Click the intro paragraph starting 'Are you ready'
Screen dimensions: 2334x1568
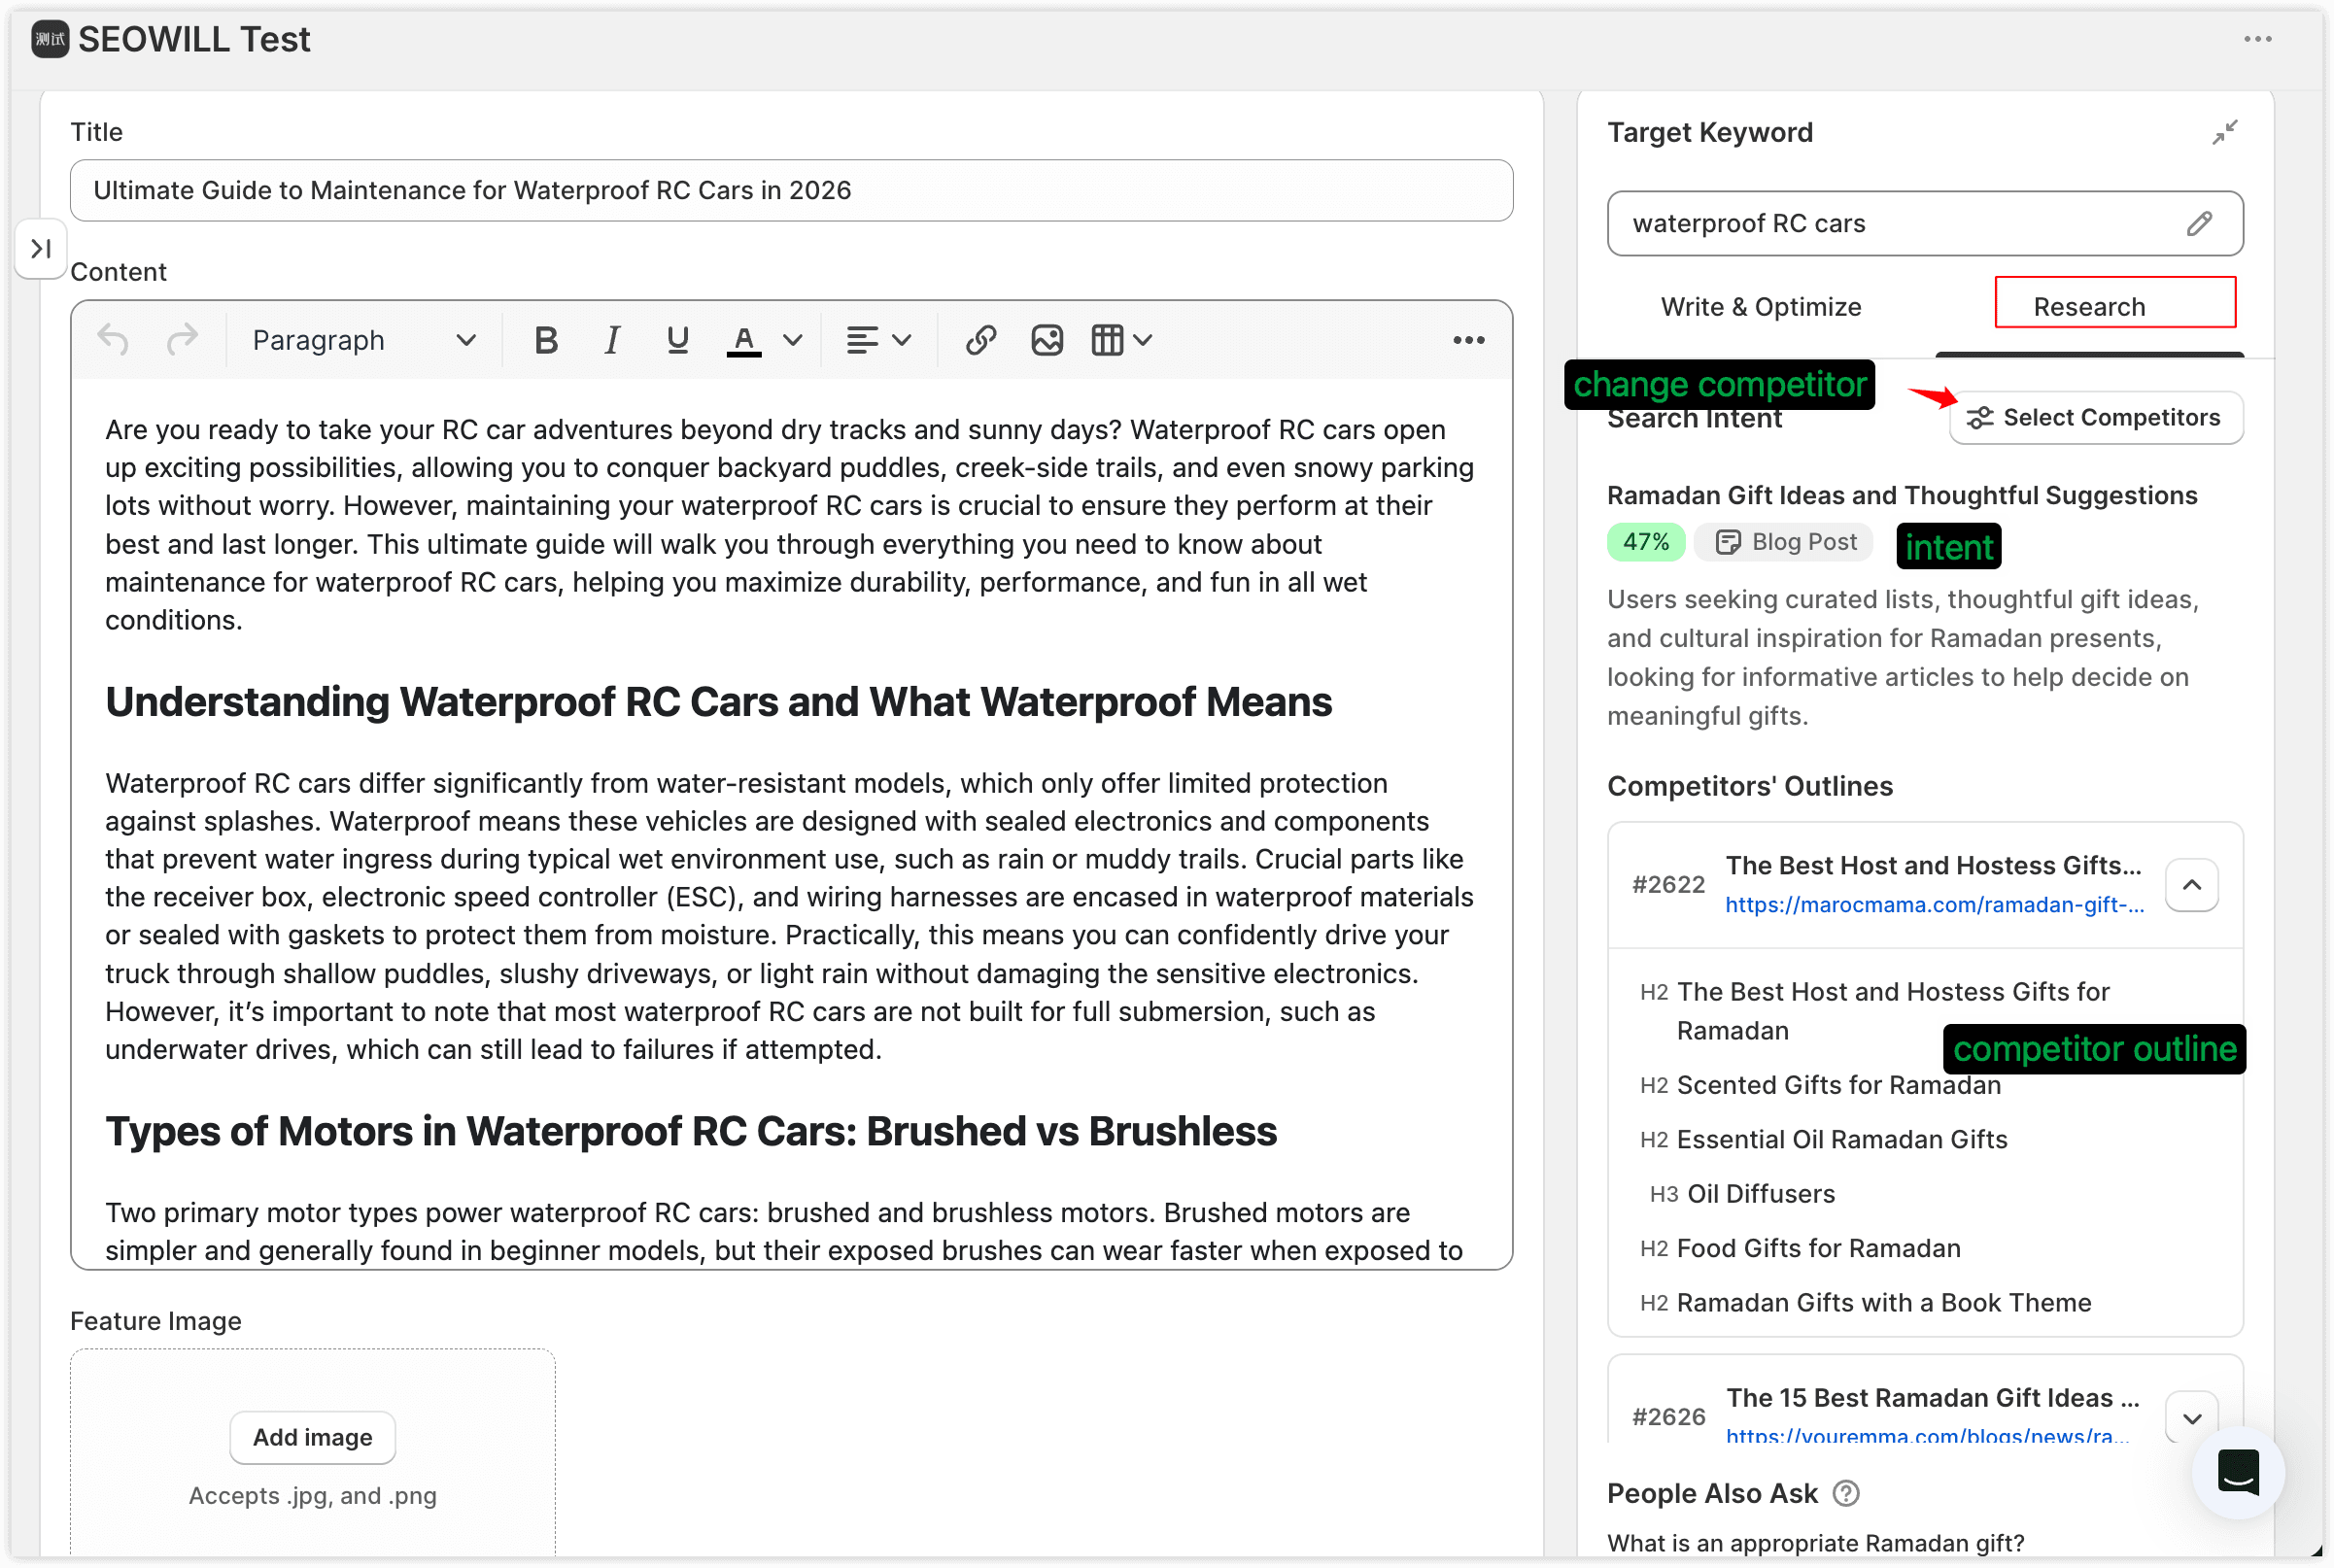coord(789,524)
